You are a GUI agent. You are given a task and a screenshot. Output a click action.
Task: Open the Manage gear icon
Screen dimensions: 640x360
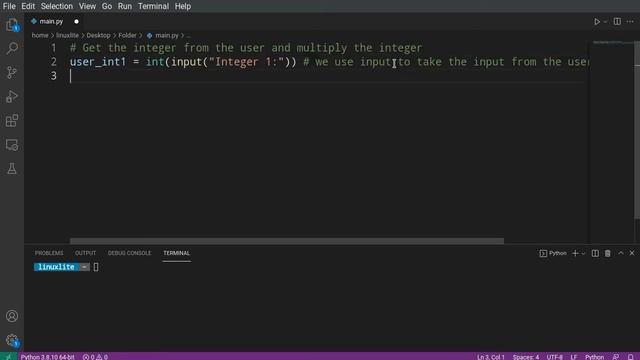pos(12,340)
